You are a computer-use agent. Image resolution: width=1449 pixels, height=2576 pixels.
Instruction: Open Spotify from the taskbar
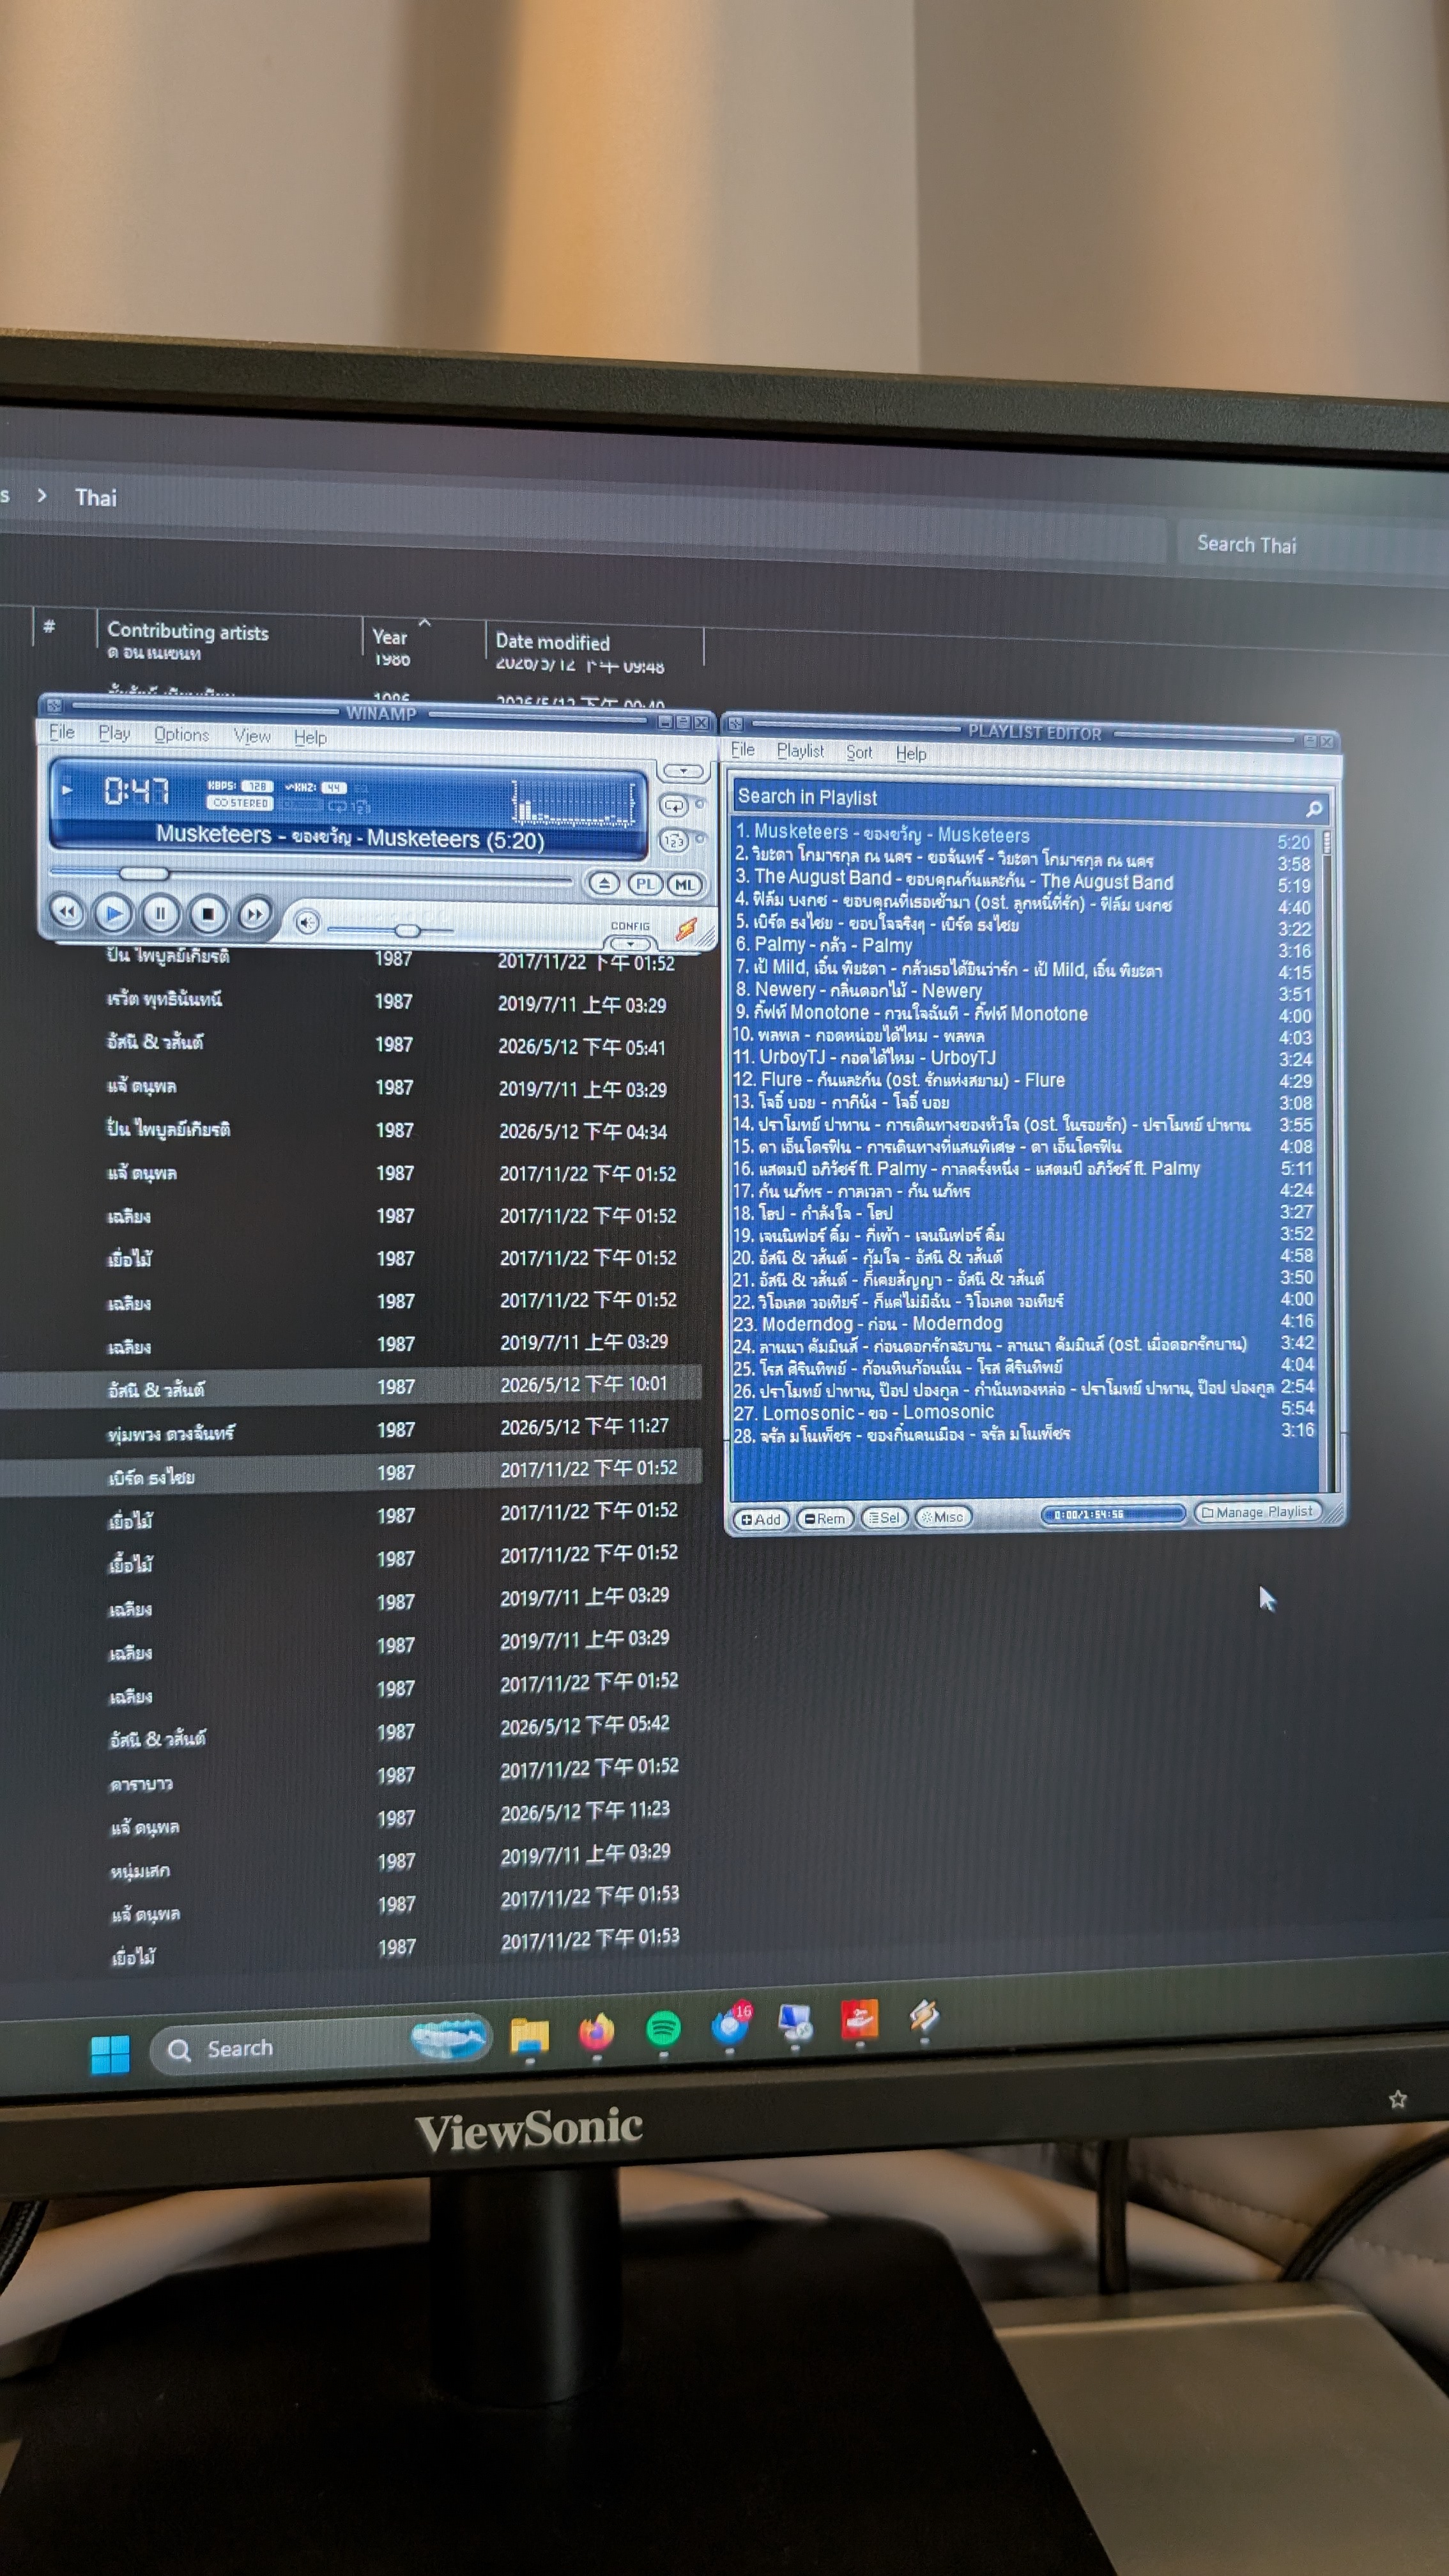(663, 2028)
